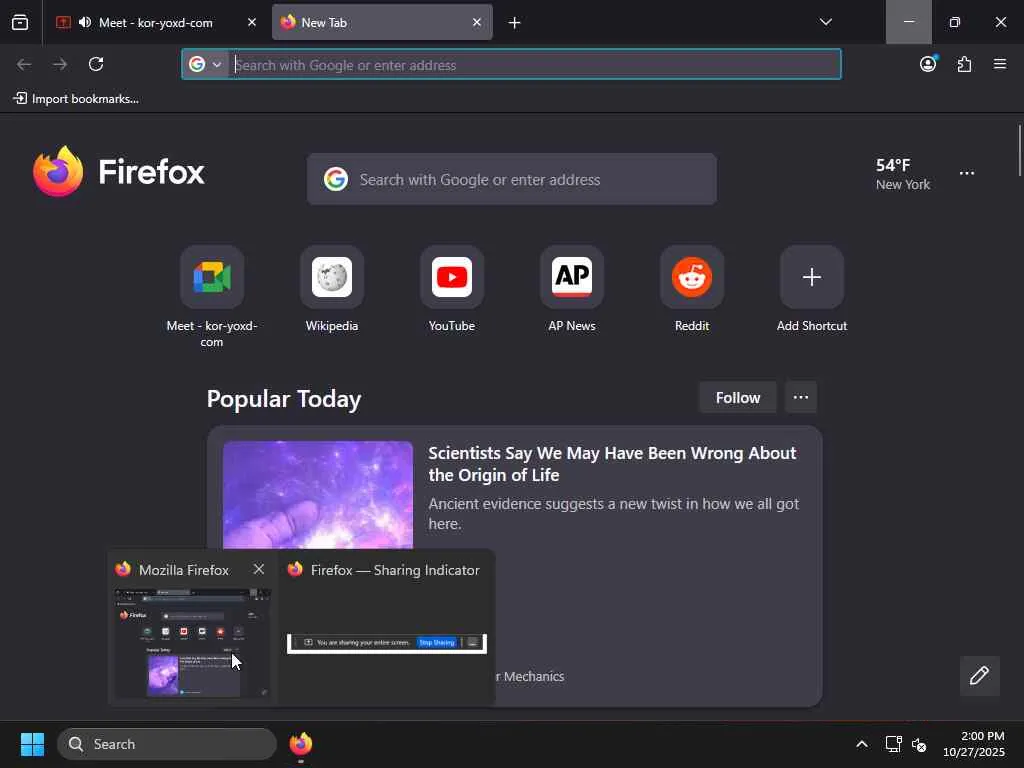Expand the list all tabs chevron

click(825, 22)
